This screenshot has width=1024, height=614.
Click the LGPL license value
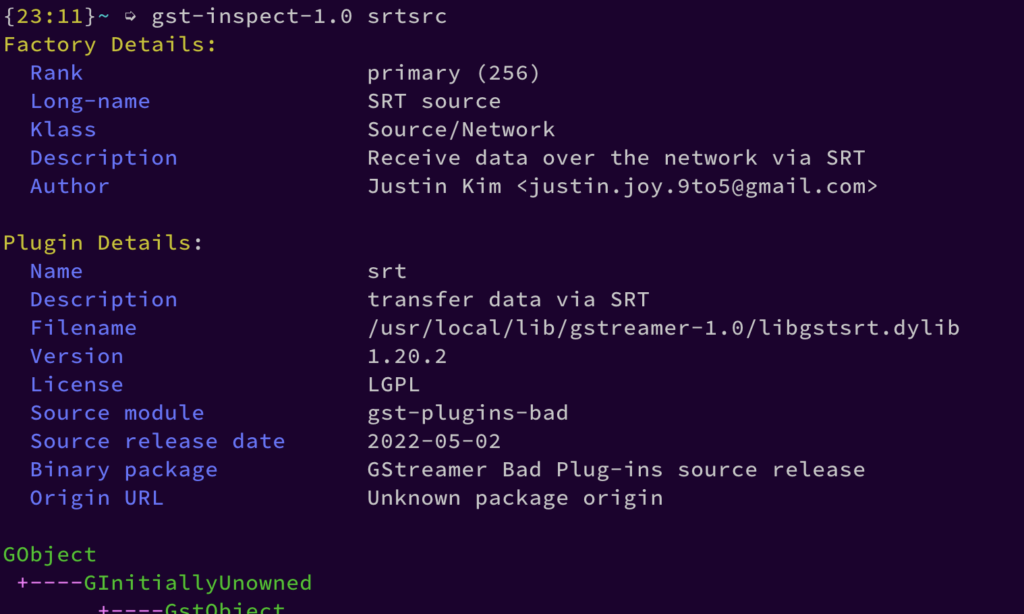point(394,384)
